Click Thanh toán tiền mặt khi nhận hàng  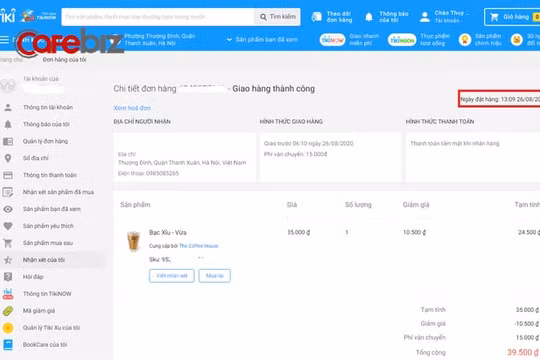(455, 143)
